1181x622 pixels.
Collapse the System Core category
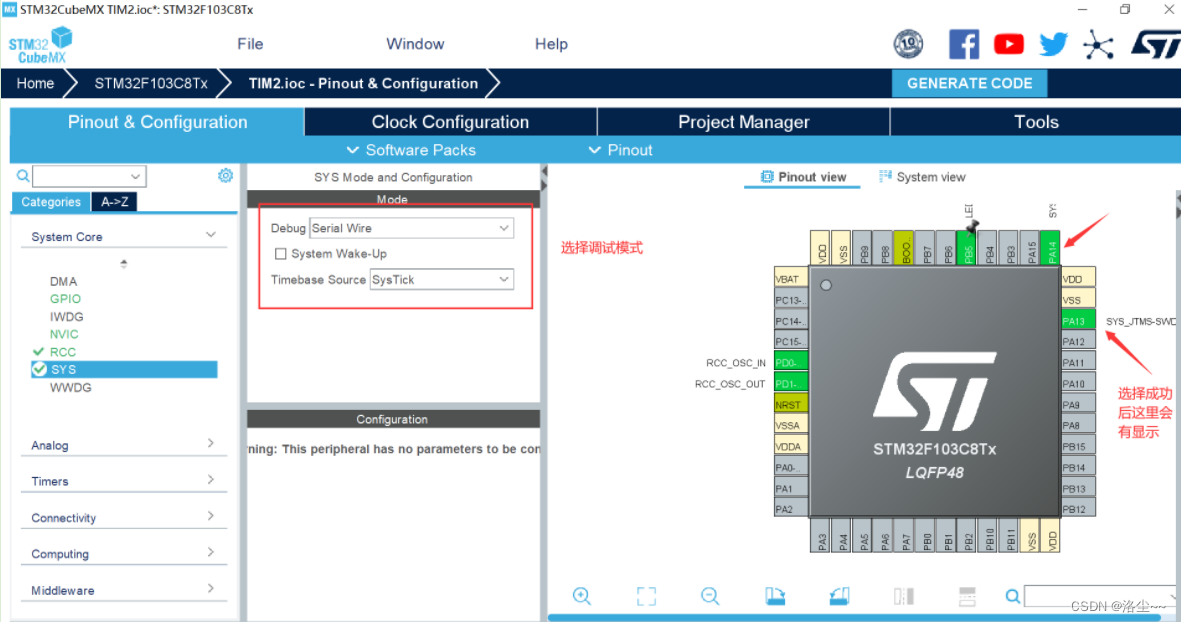tap(211, 236)
